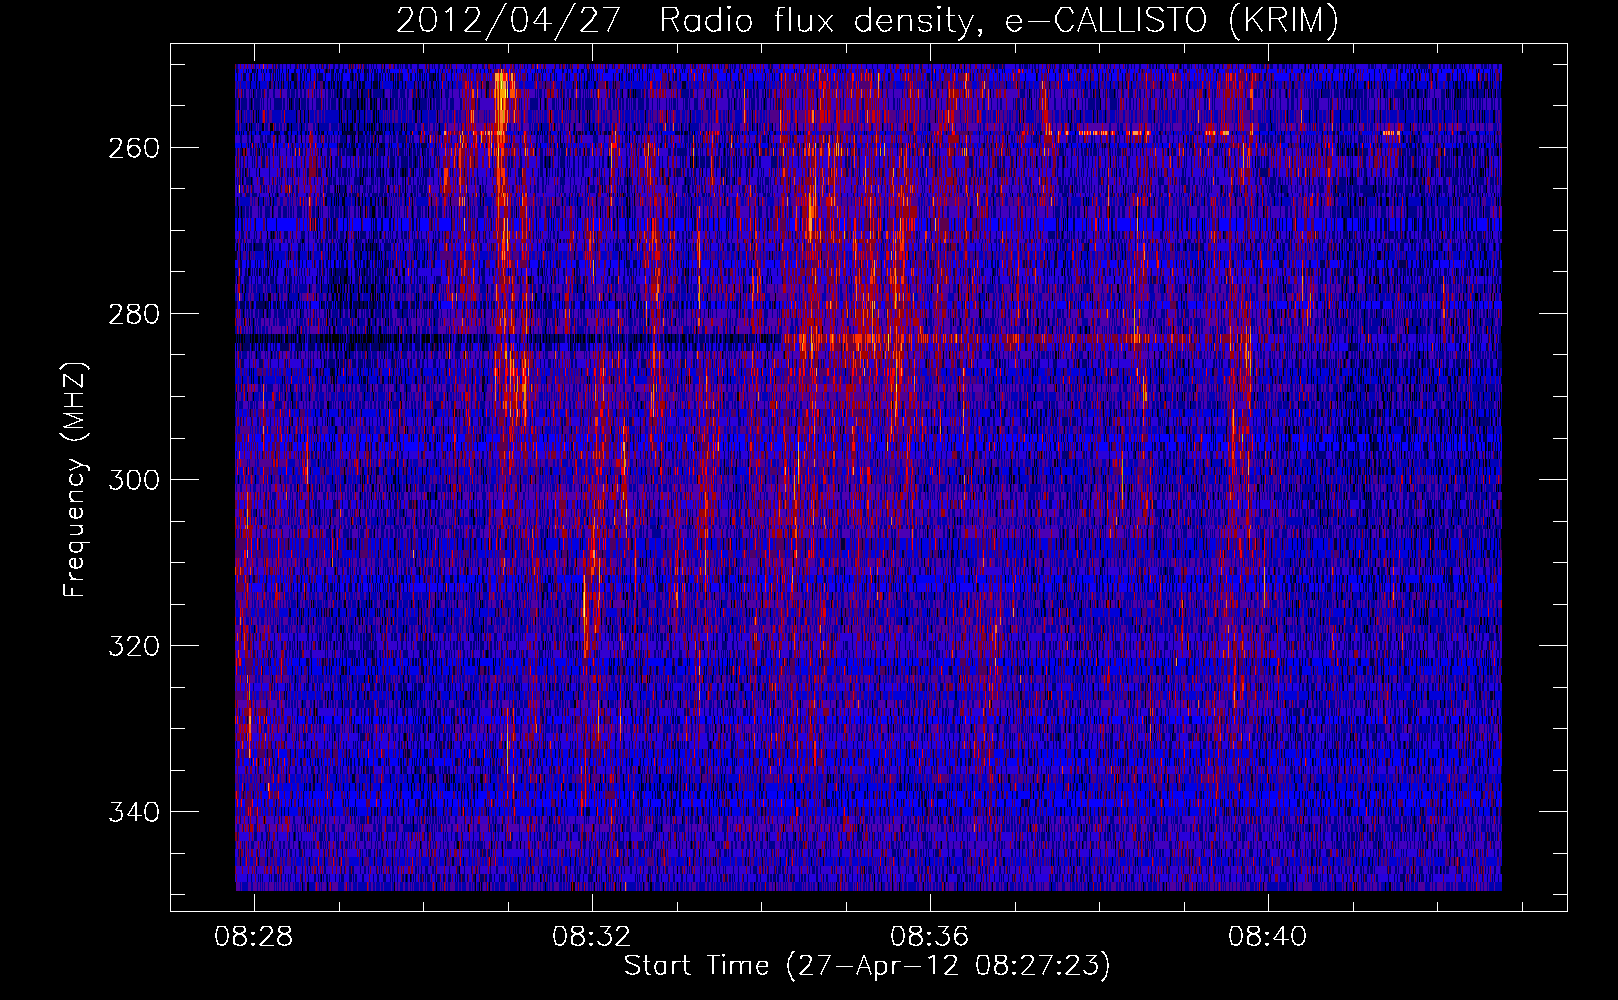Click the 08:40 time tick label

pos(1268,937)
